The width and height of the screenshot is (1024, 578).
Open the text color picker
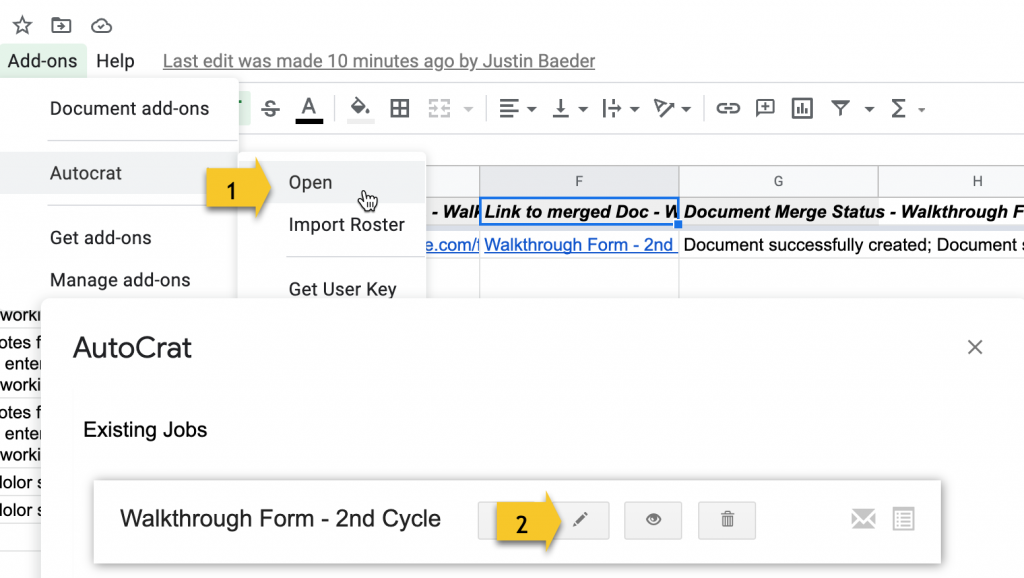pyautogui.click(x=309, y=109)
